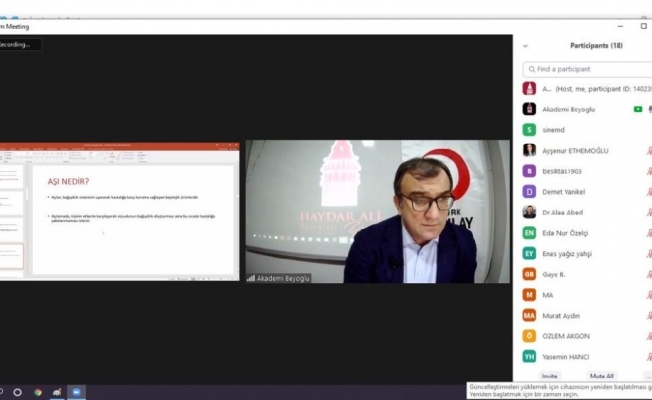652x400 pixels.
Task: Click the muted mic icon for besiktas1903
Action: [648, 171]
